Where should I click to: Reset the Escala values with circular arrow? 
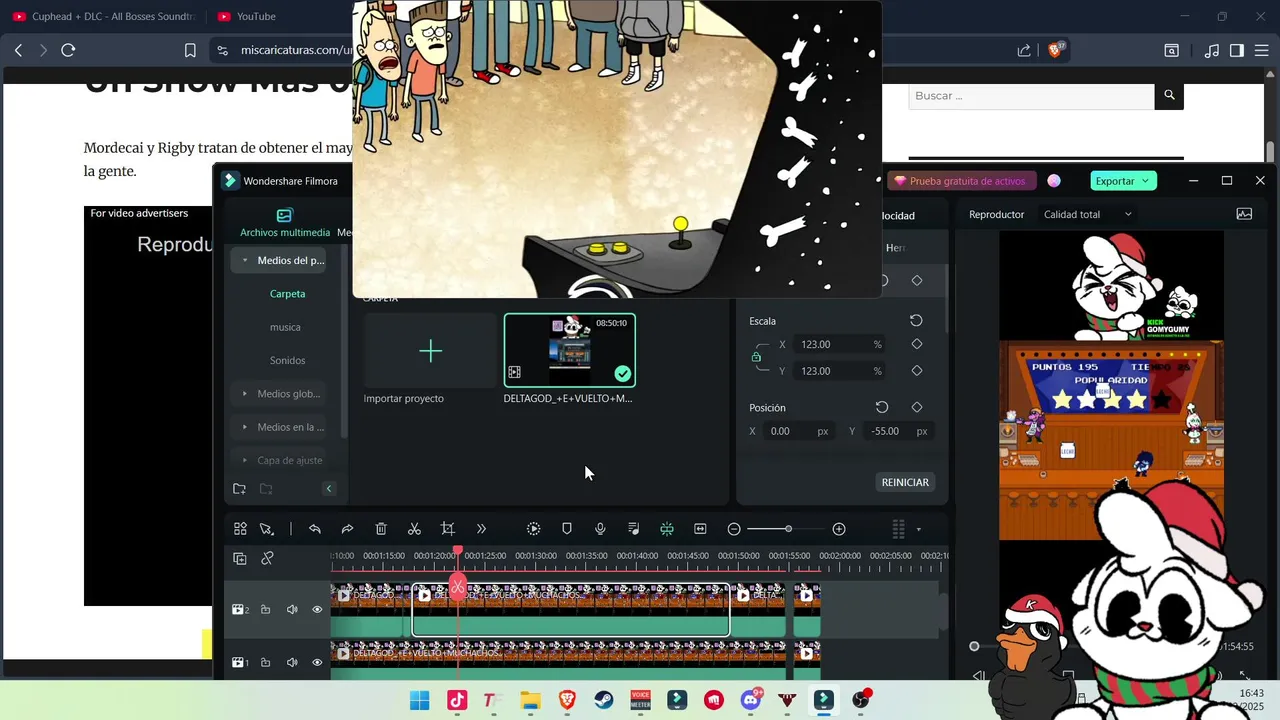[916, 321]
